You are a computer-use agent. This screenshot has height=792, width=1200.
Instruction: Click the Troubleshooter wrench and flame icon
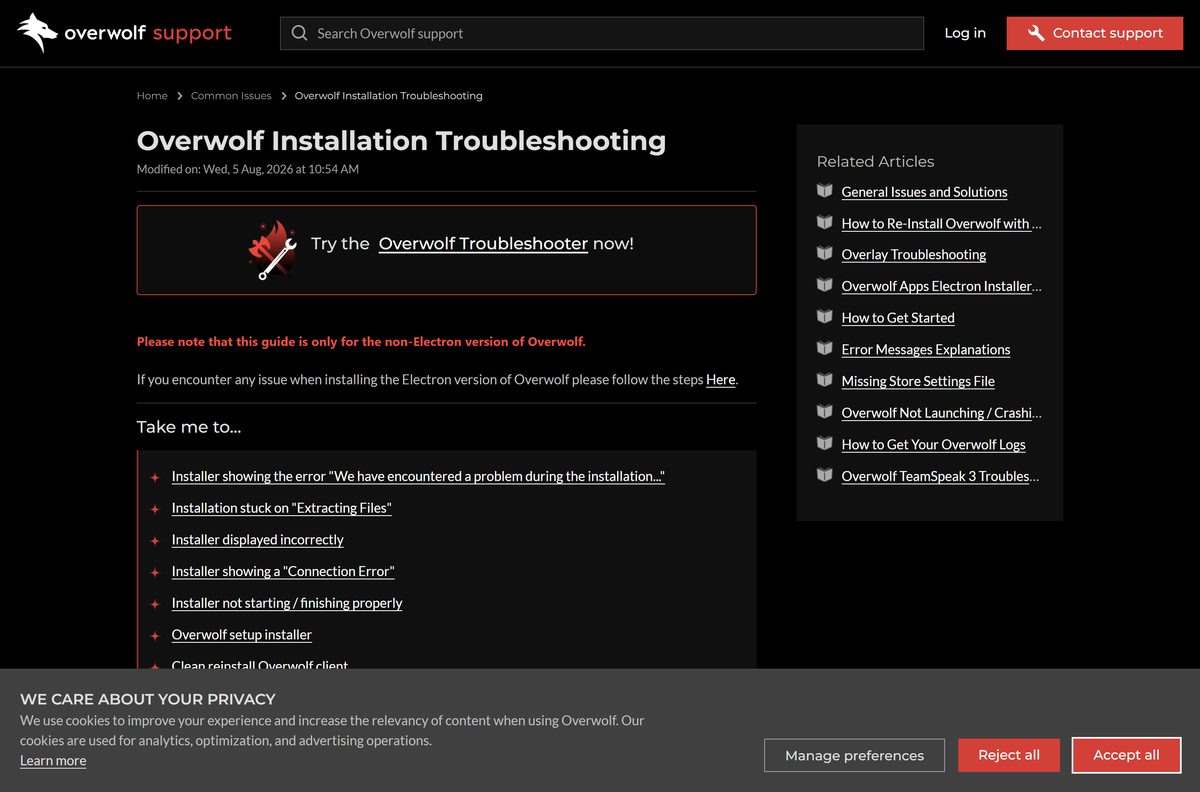272,250
